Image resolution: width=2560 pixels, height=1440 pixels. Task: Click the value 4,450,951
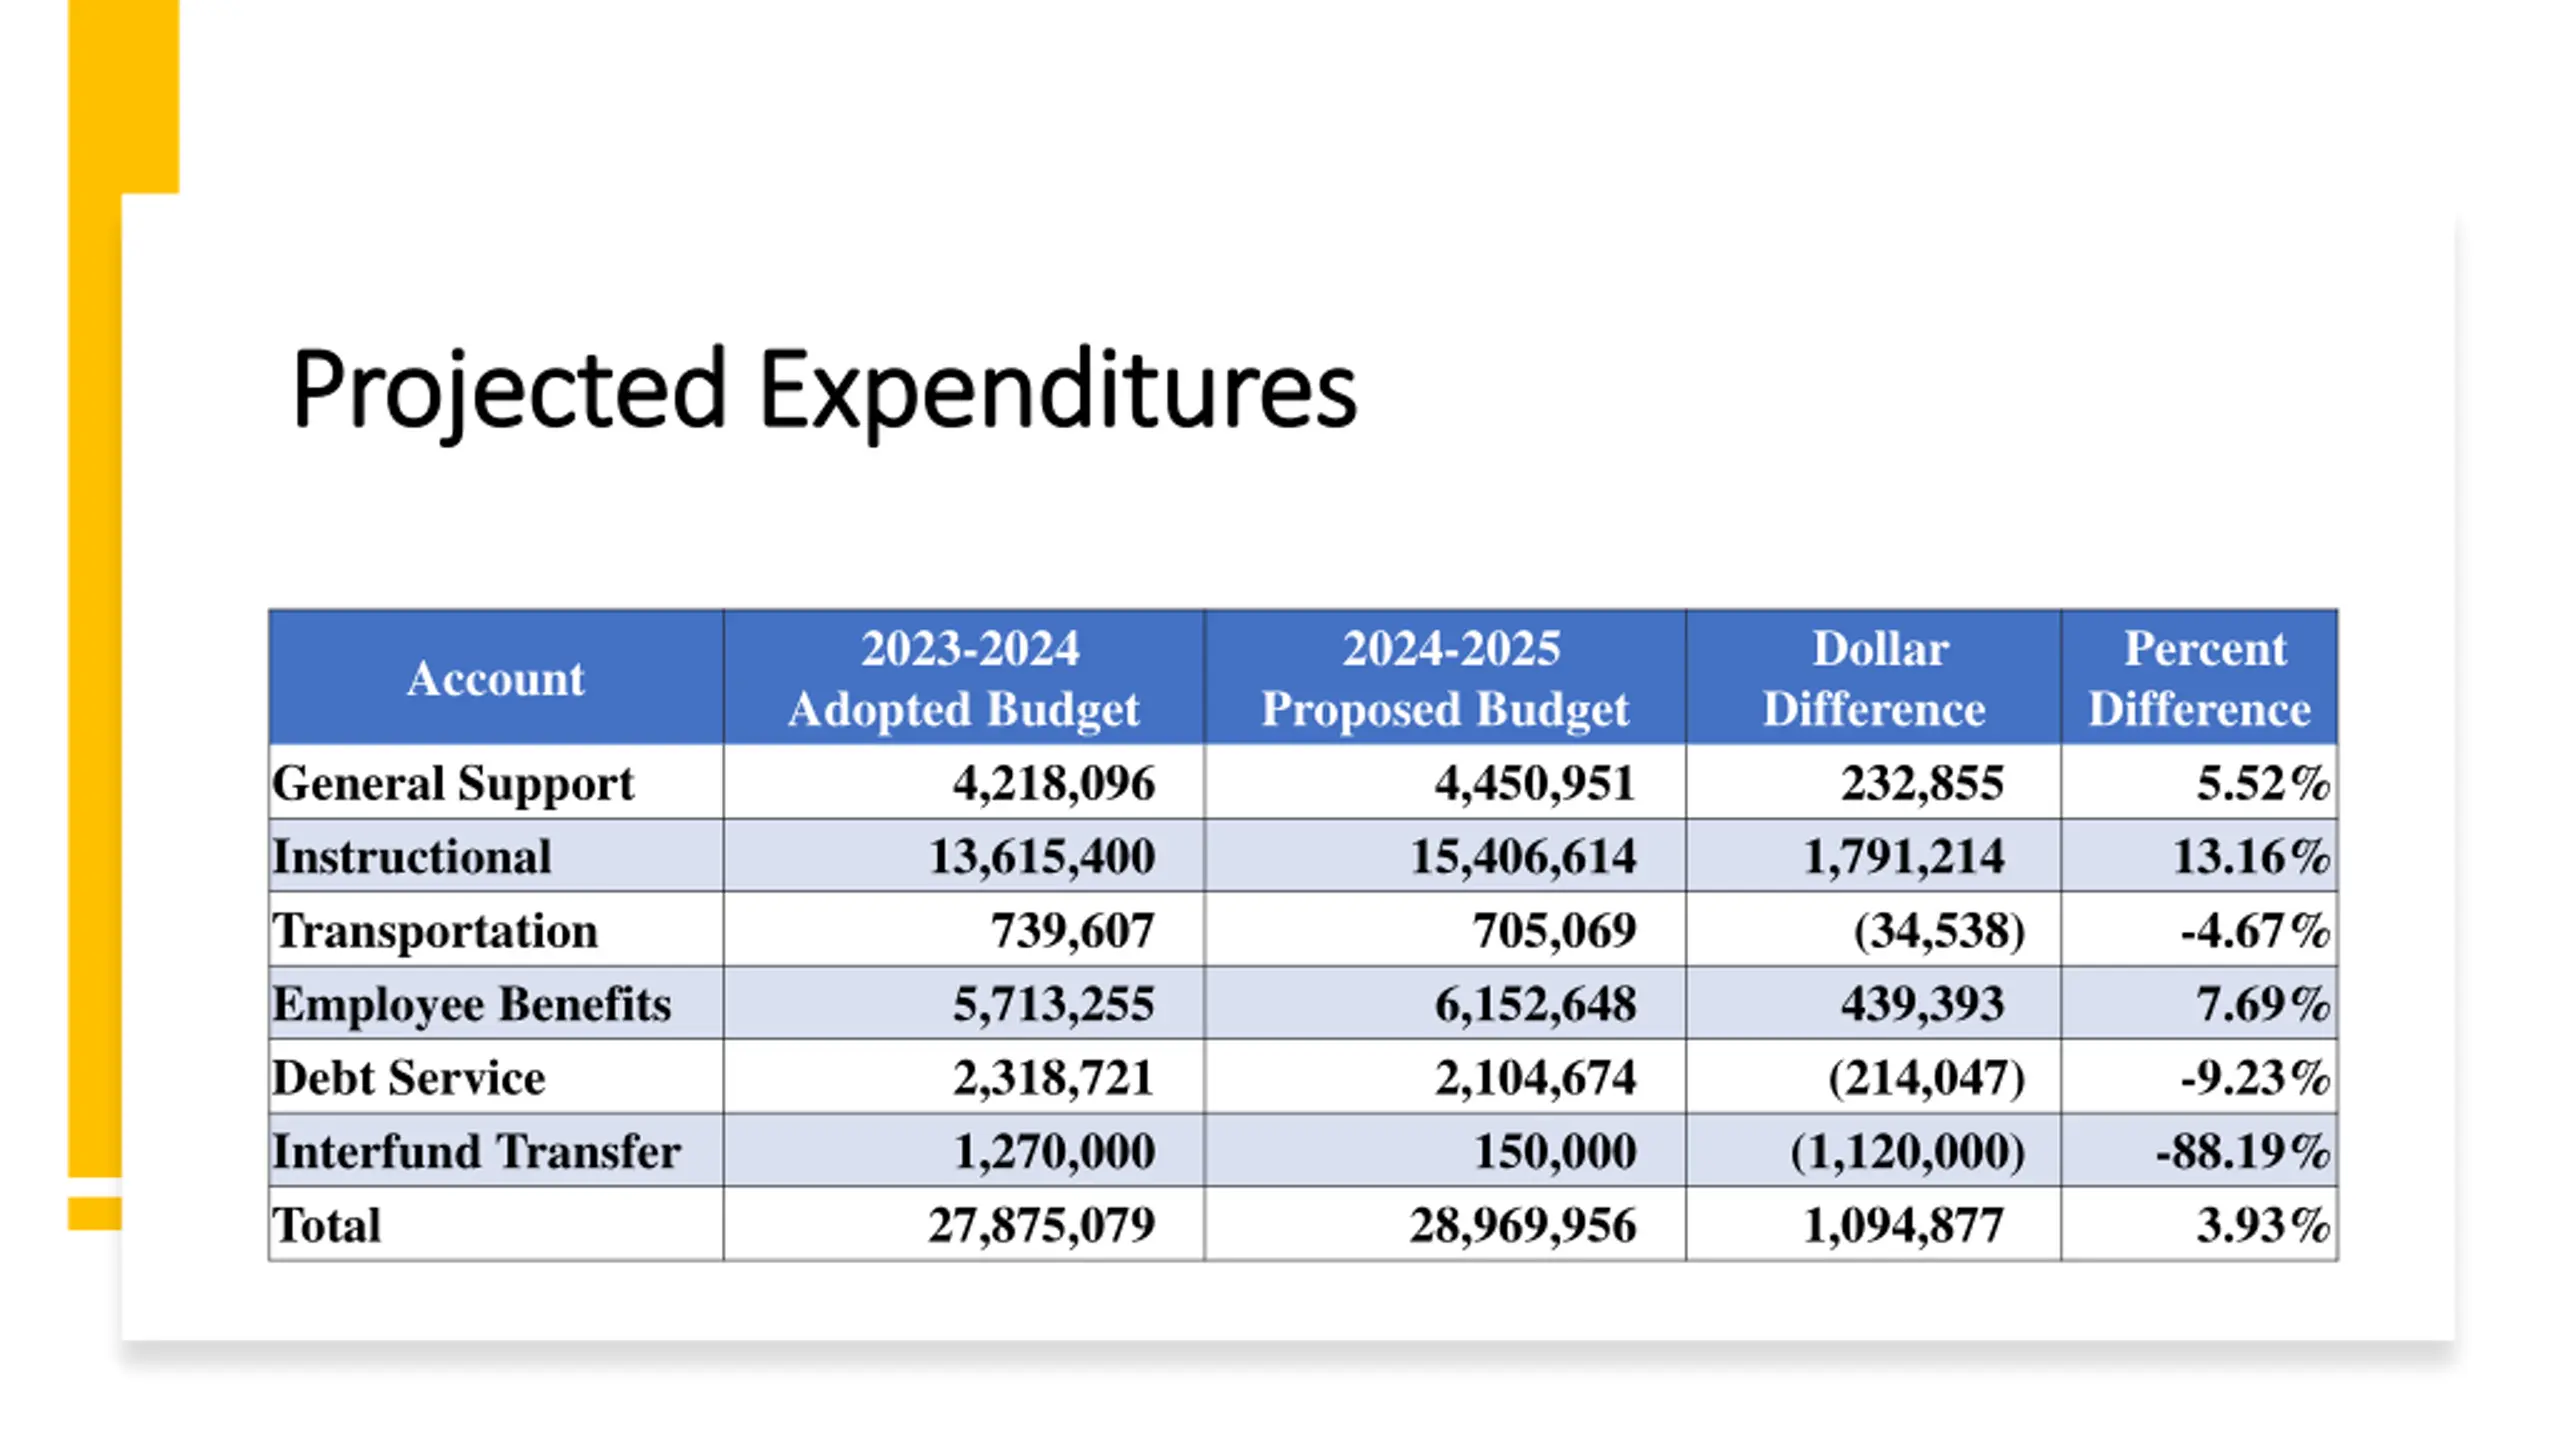[1535, 783]
